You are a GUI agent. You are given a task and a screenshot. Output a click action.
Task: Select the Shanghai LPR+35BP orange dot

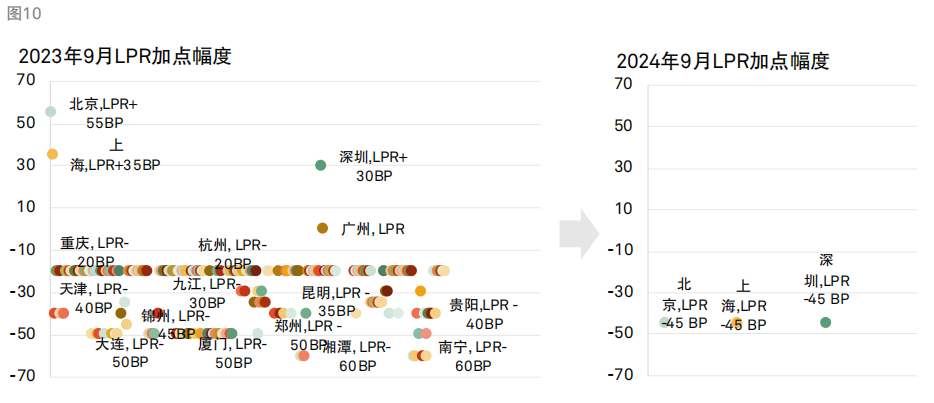pos(52,154)
